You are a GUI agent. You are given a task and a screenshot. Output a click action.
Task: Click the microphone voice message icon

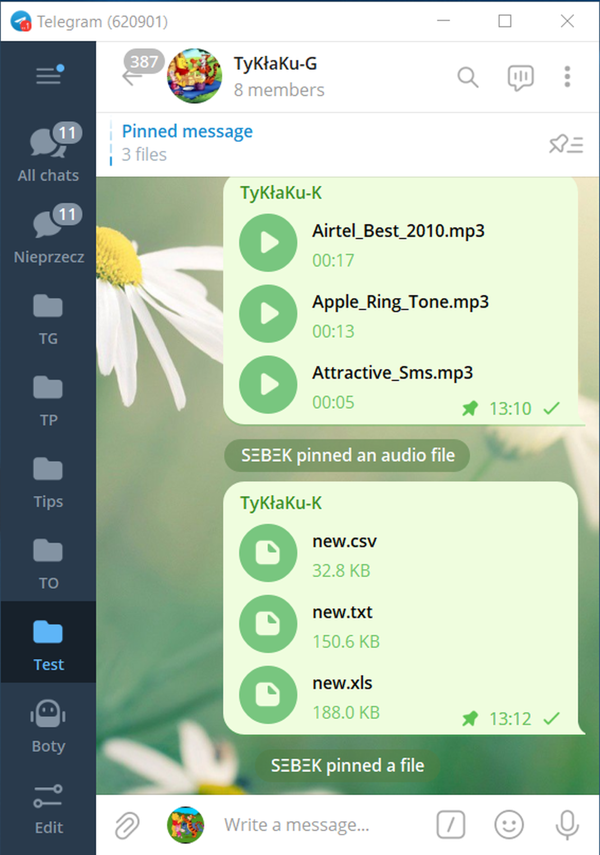click(x=567, y=825)
